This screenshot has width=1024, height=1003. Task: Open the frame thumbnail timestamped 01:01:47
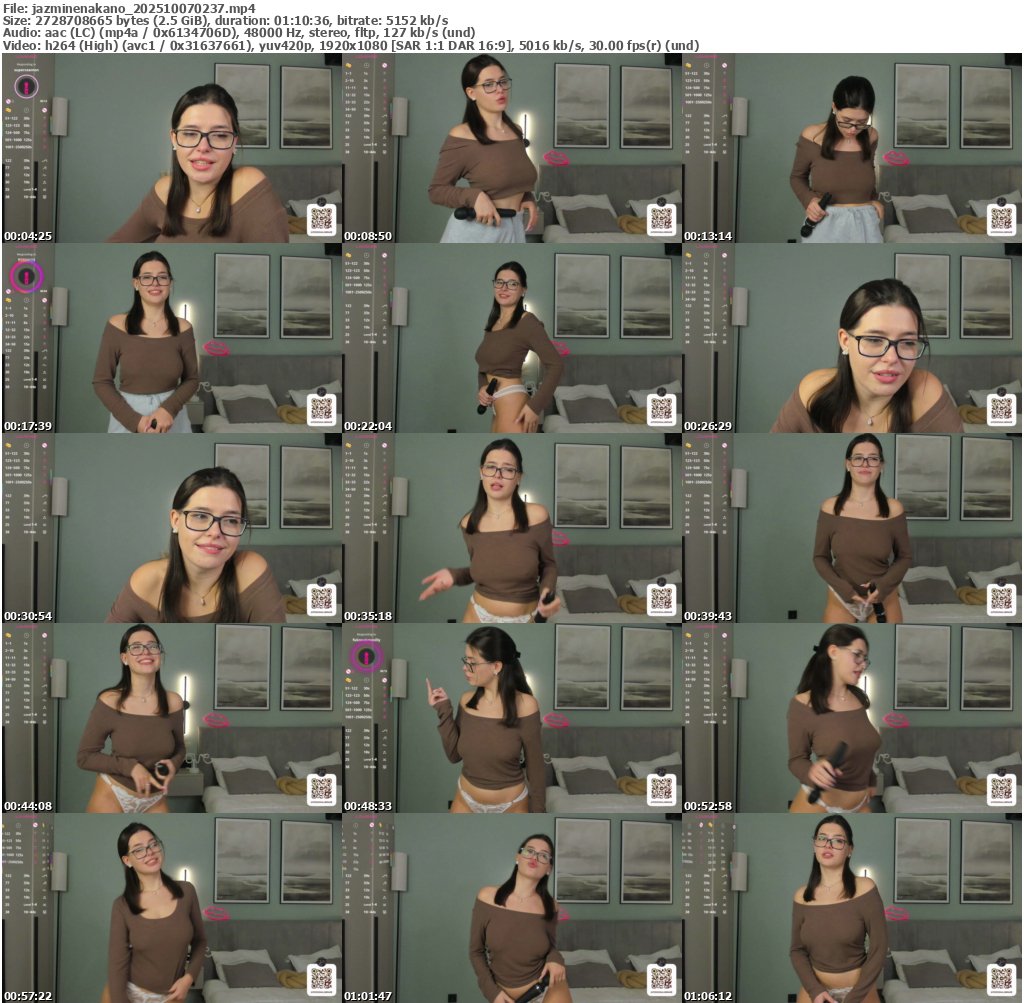512,908
